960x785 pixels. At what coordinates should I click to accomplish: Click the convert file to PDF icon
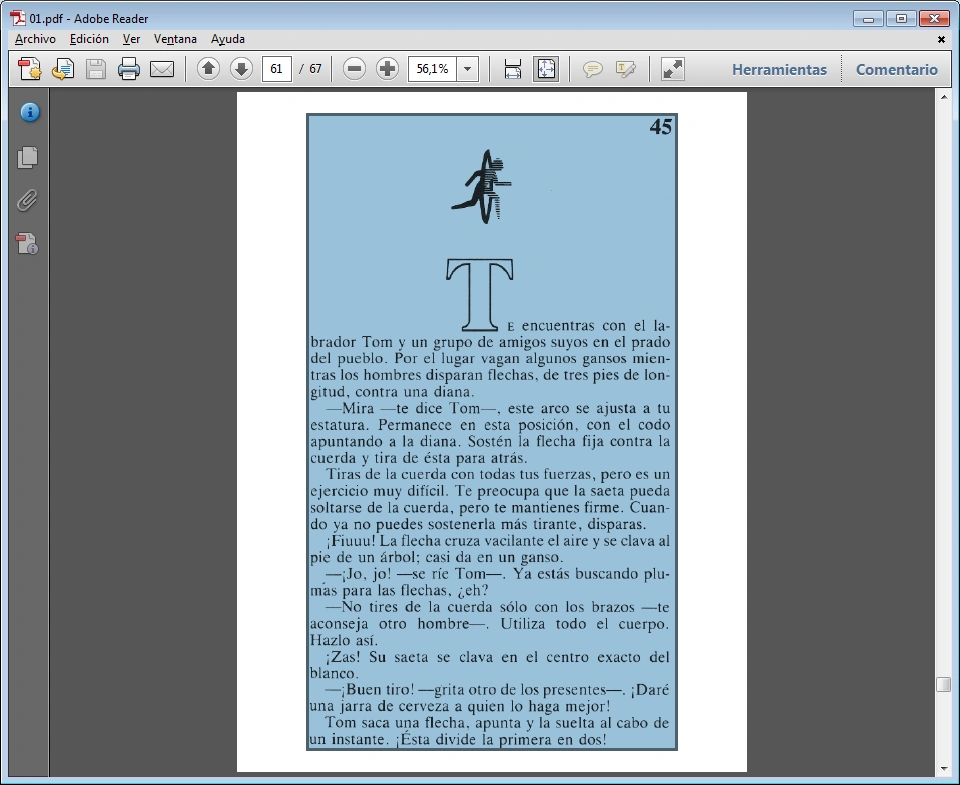62,69
